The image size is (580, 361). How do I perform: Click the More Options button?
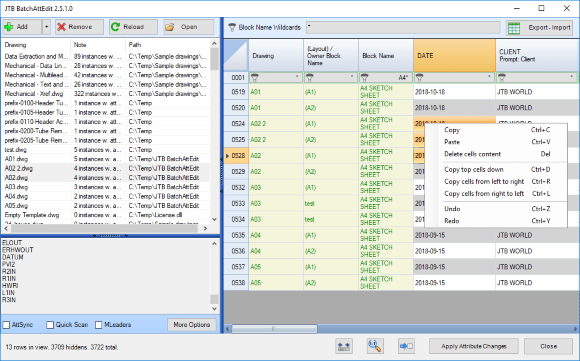point(192,325)
